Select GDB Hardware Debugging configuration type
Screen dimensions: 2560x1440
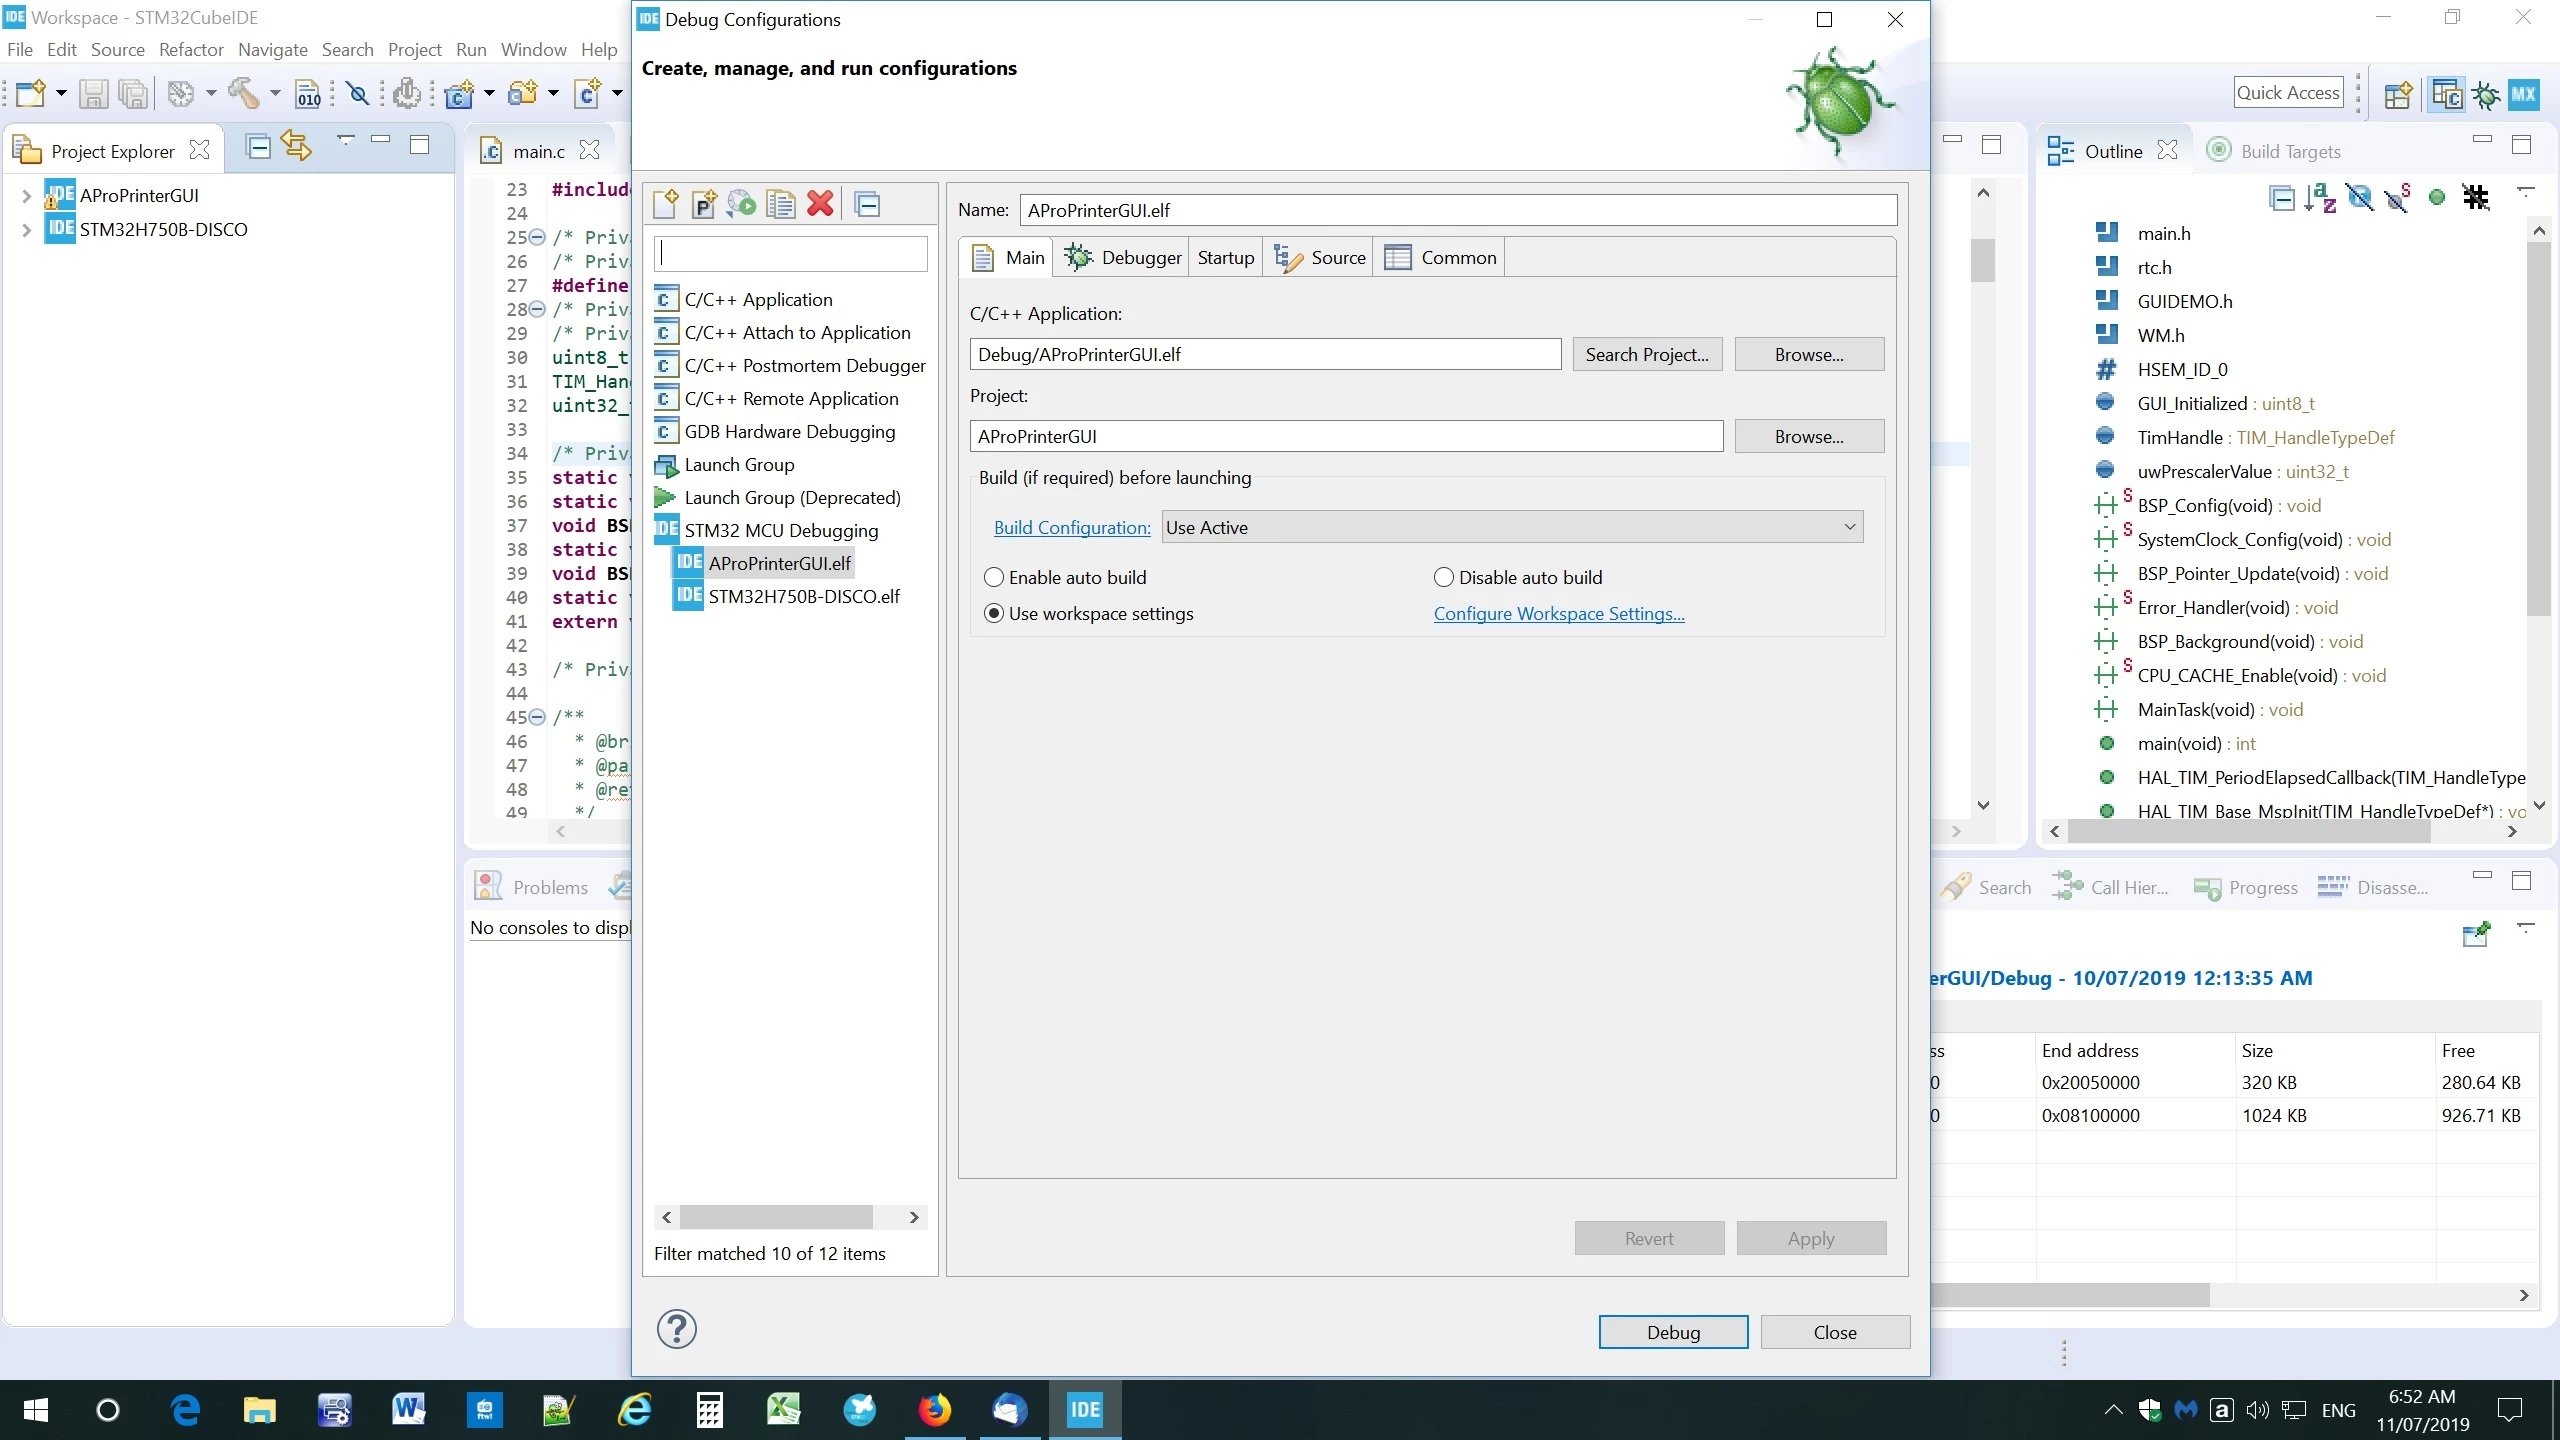pyautogui.click(x=790, y=431)
